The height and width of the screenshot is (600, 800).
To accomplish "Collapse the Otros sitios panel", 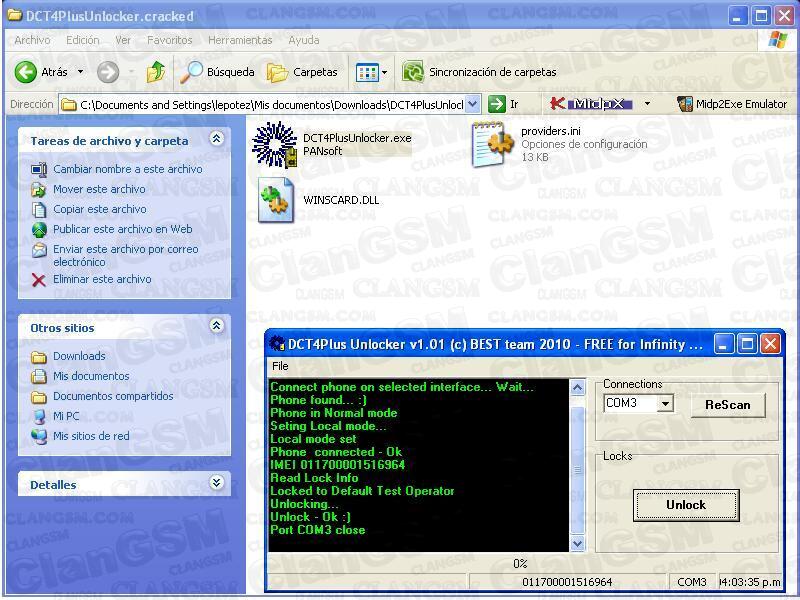I will click(216, 326).
